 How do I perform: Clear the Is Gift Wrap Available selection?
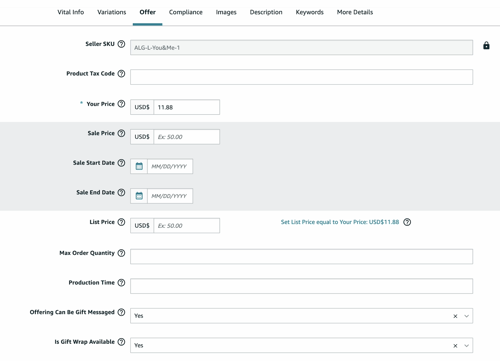pyautogui.click(x=455, y=346)
